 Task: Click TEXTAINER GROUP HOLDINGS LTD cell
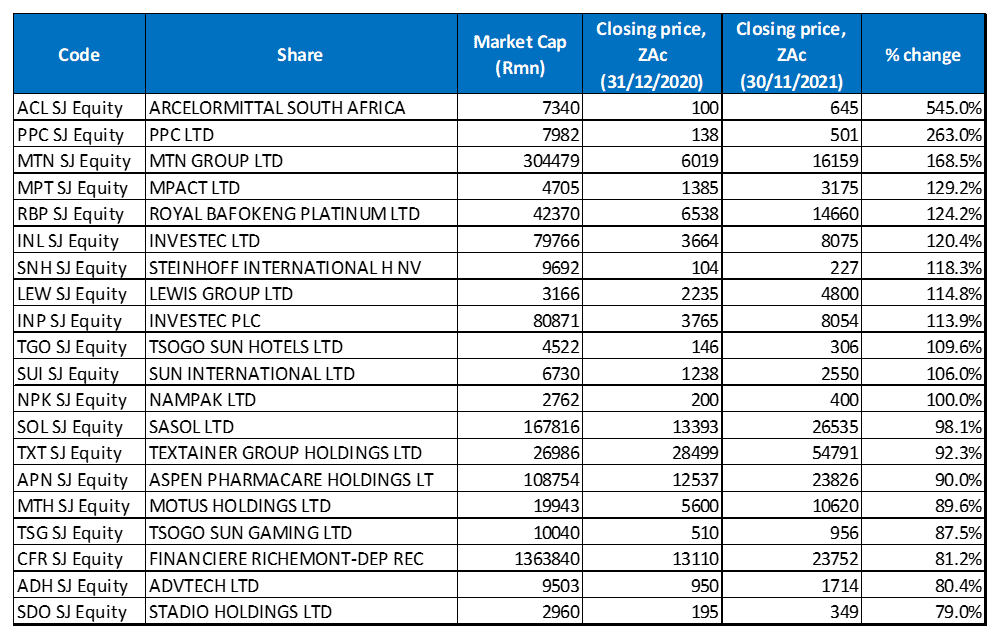coord(301,452)
